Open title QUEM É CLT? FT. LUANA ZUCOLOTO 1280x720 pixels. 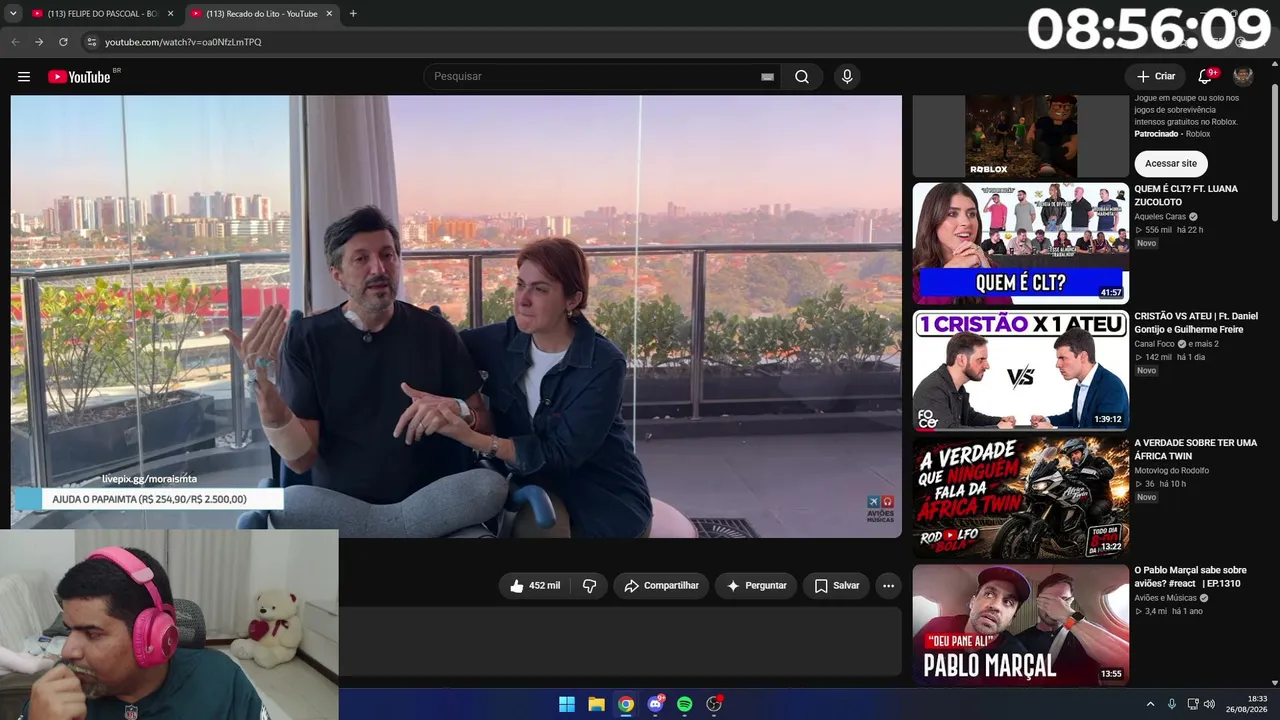(1186, 196)
